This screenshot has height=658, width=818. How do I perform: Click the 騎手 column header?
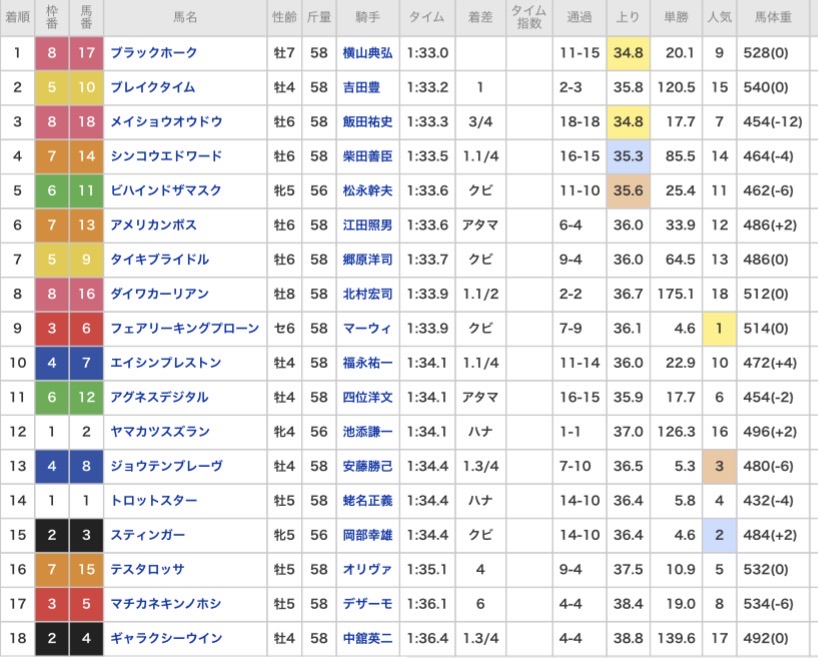367,18
